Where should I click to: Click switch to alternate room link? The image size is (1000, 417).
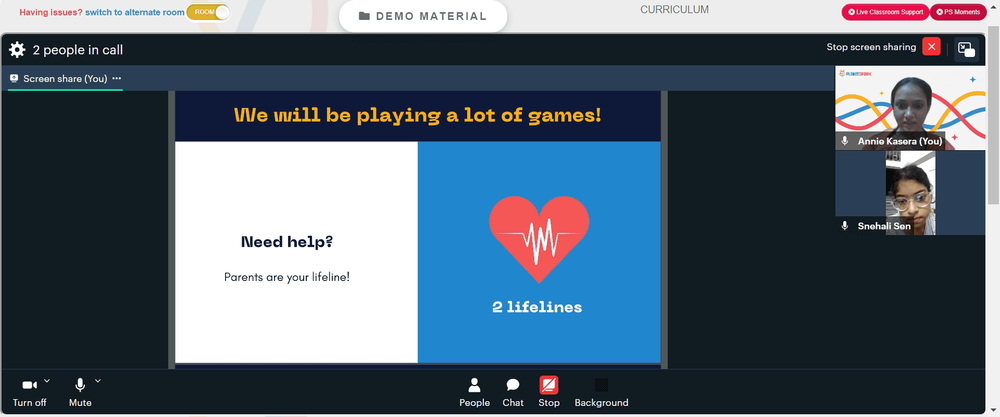[135, 12]
